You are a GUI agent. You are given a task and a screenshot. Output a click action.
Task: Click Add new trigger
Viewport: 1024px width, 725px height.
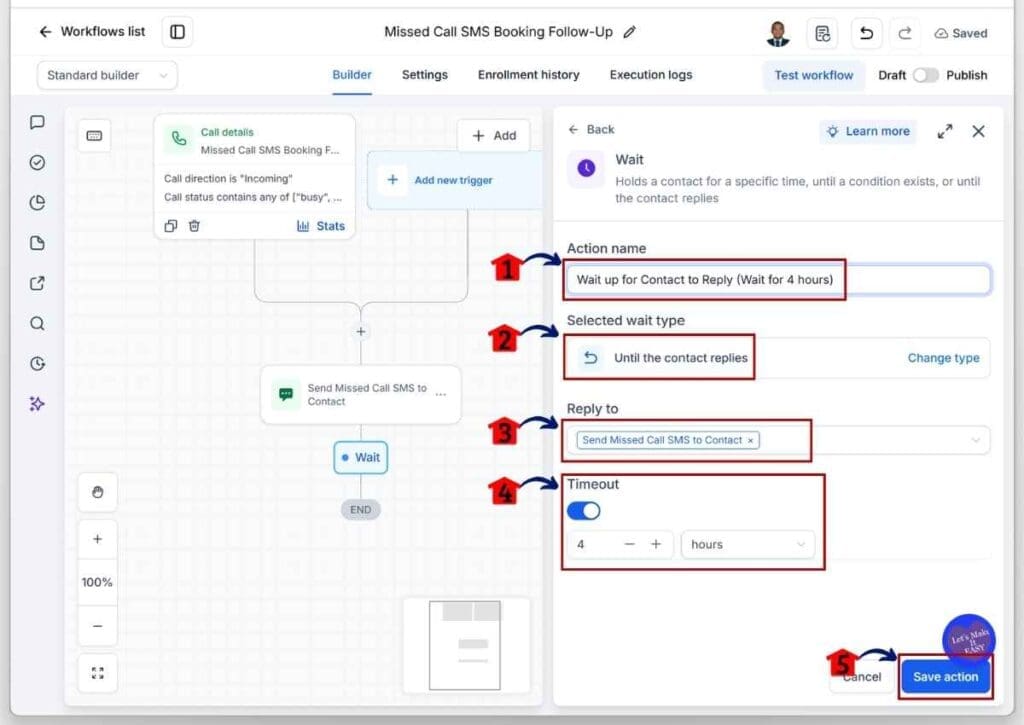pyautogui.click(x=453, y=180)
